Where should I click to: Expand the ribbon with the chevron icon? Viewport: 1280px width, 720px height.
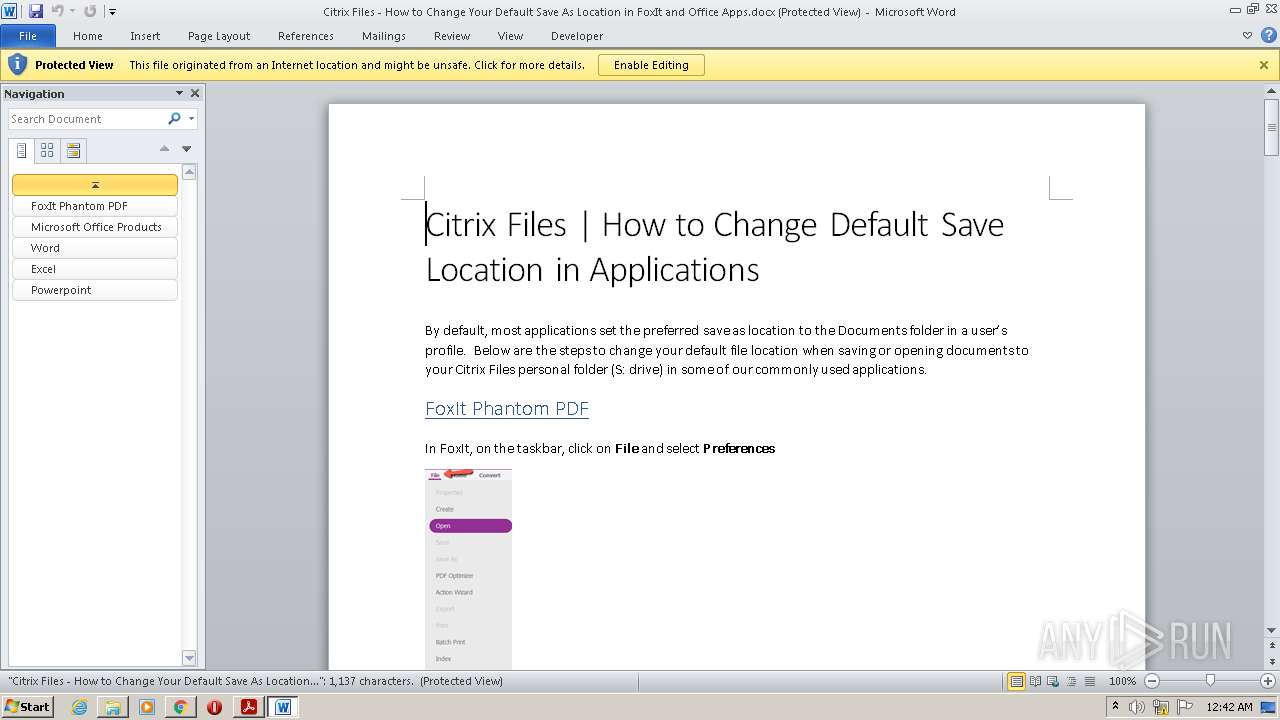coord(1247,36)
